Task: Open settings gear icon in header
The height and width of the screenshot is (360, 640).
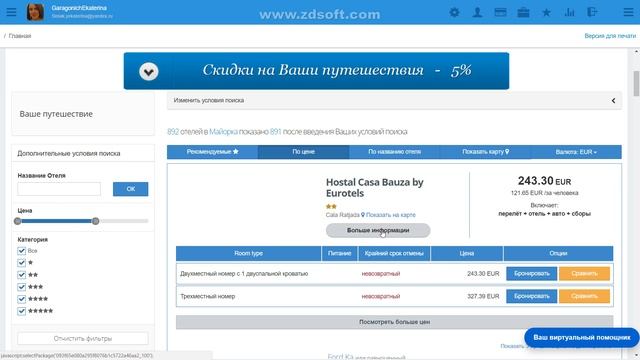Action: tap(454, 12)
